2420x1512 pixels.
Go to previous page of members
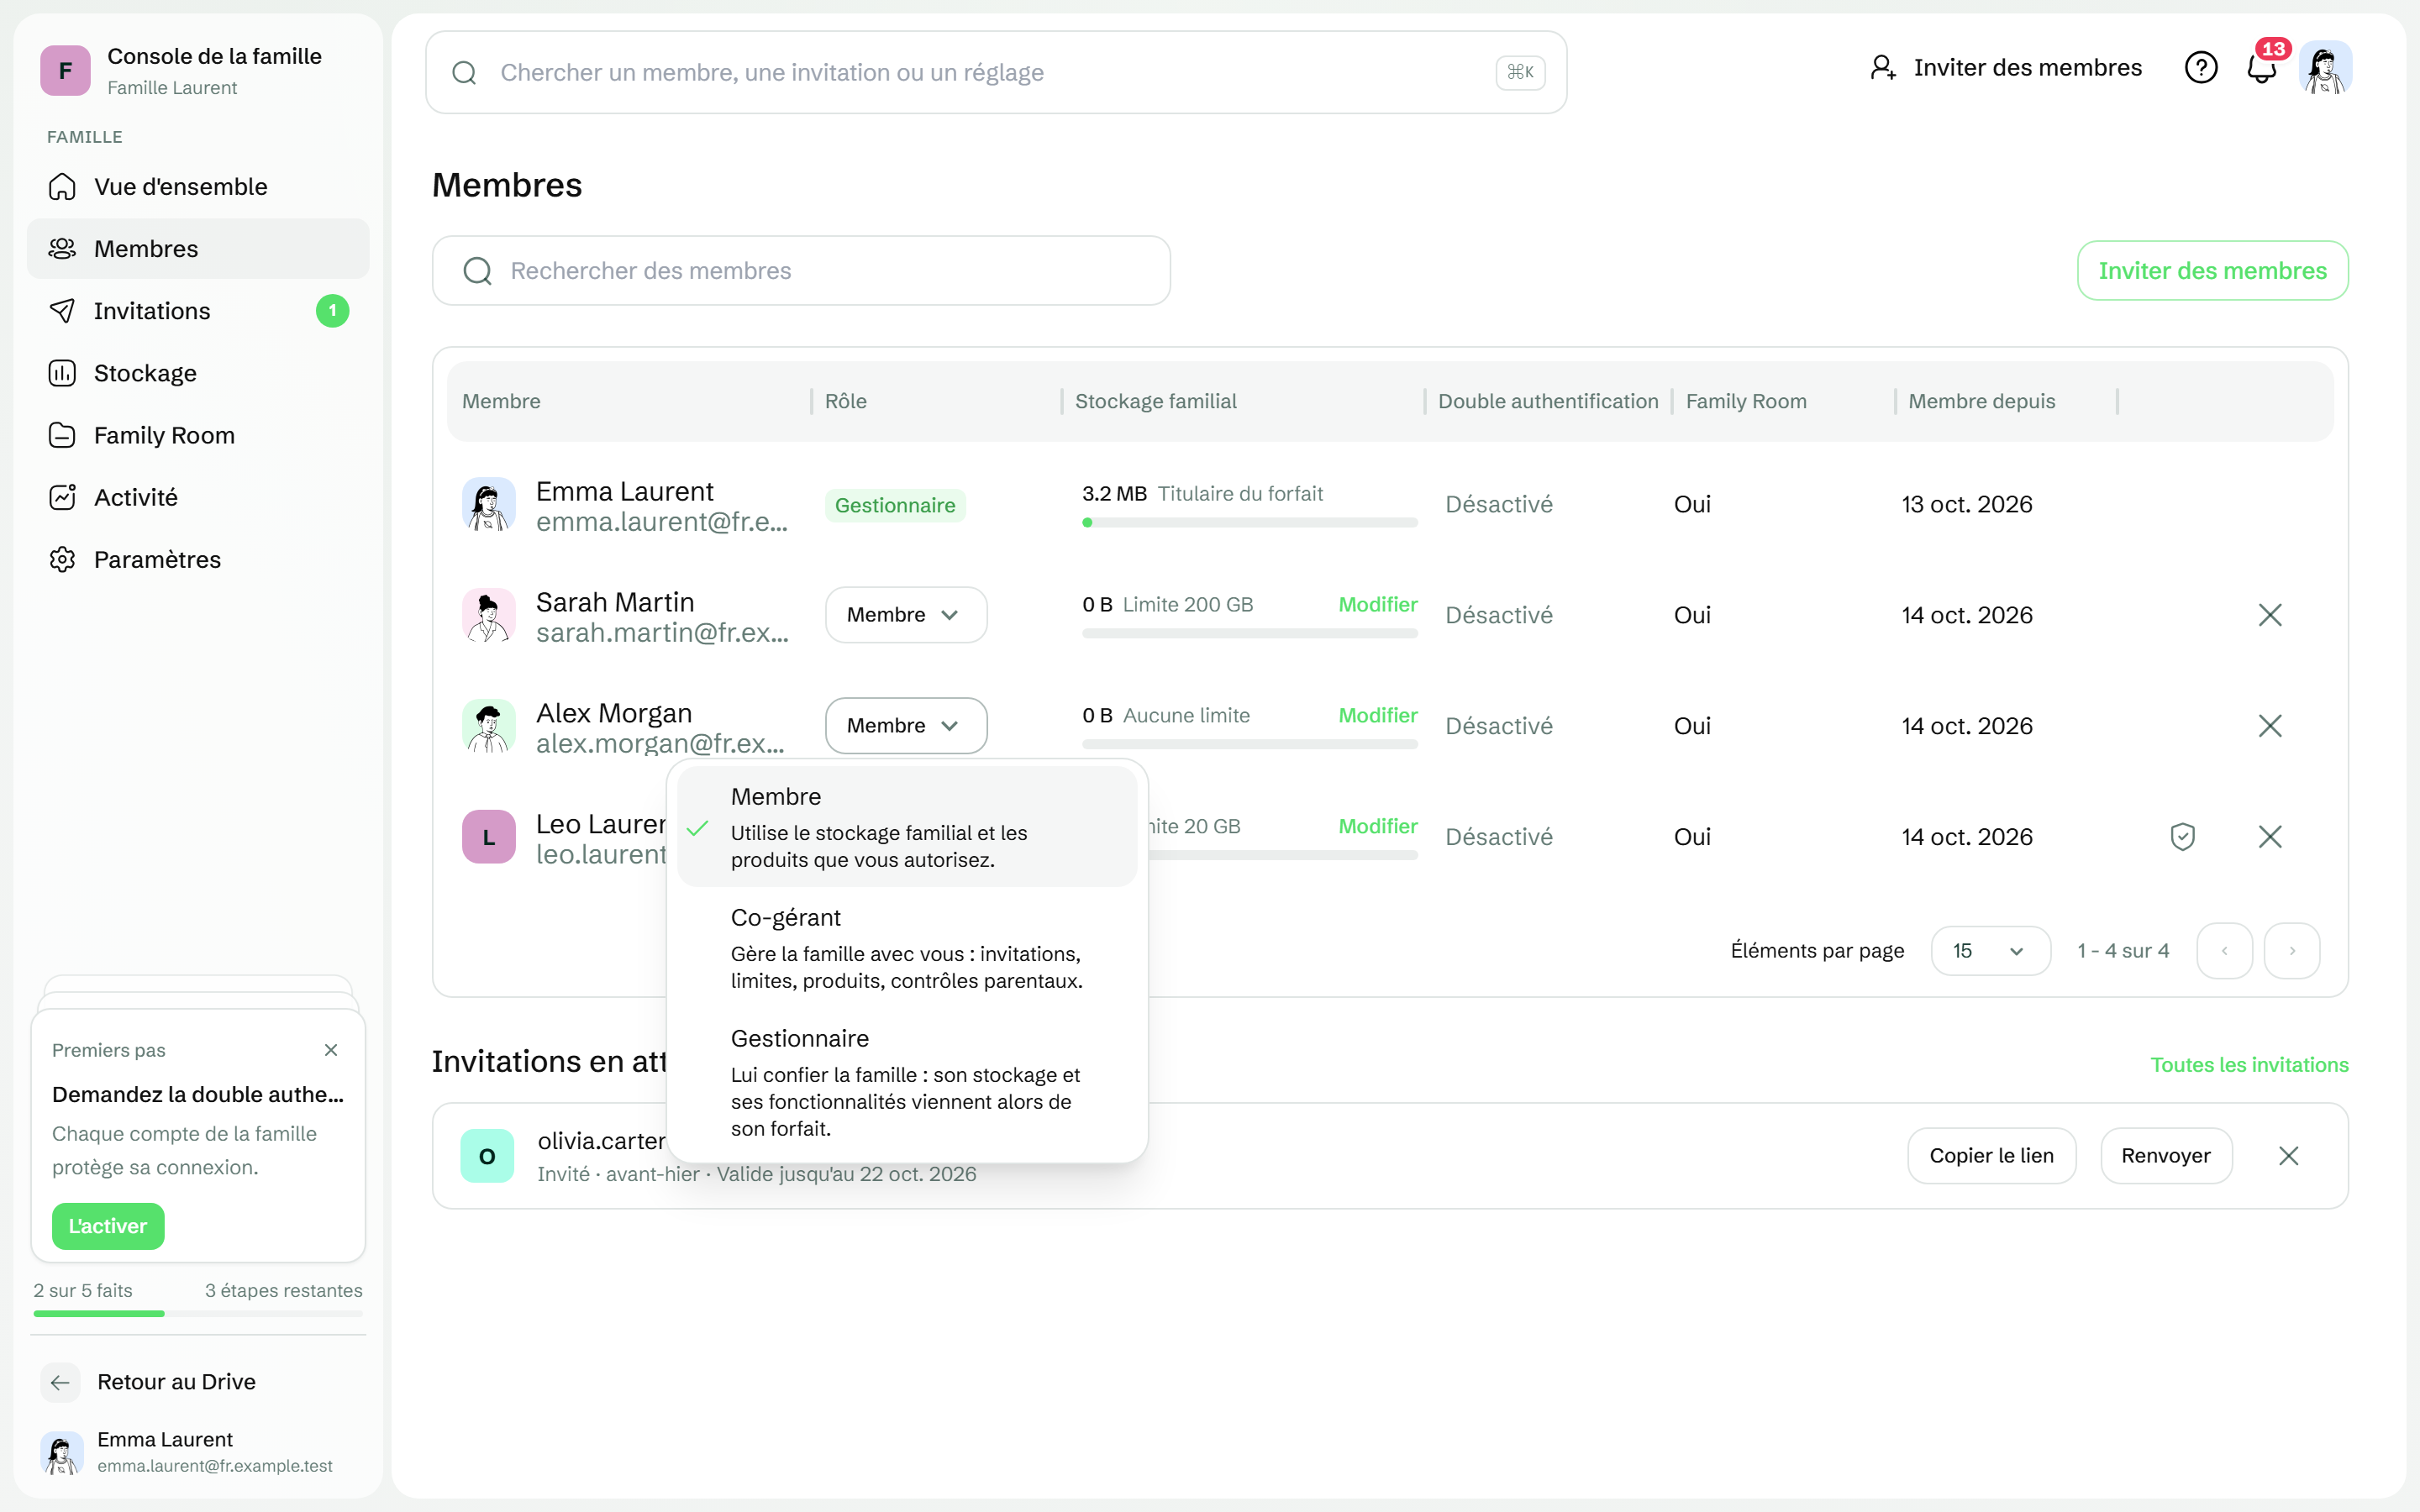(2224, 951)
